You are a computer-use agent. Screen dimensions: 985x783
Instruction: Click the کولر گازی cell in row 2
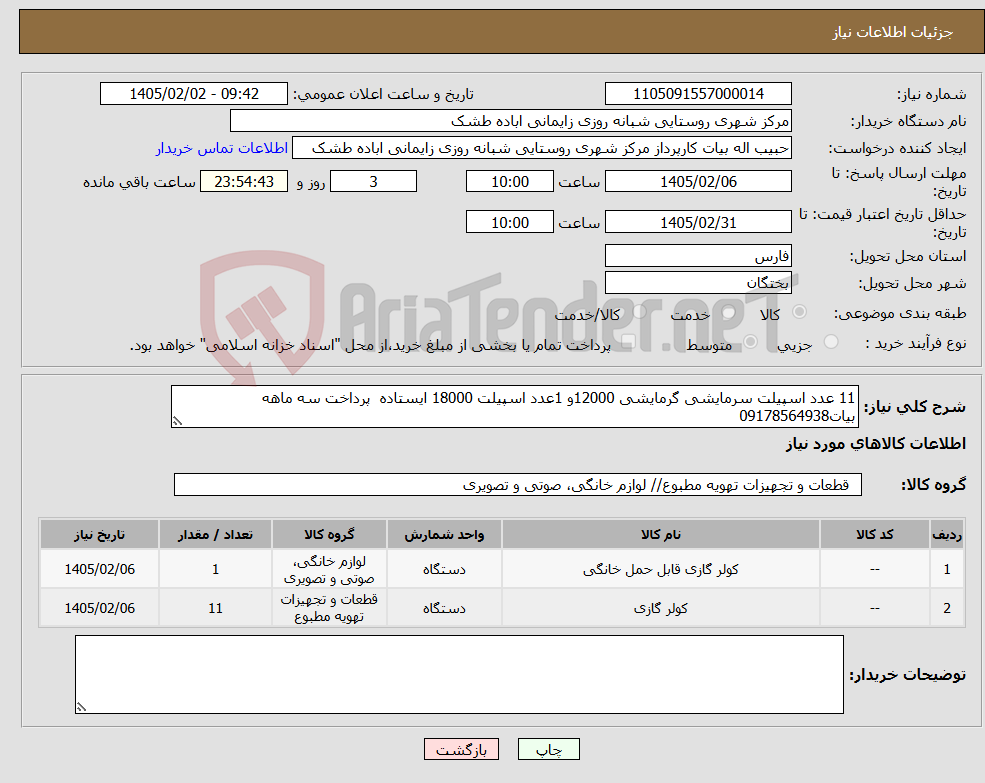pyautogui.click(x=660, y=608)
